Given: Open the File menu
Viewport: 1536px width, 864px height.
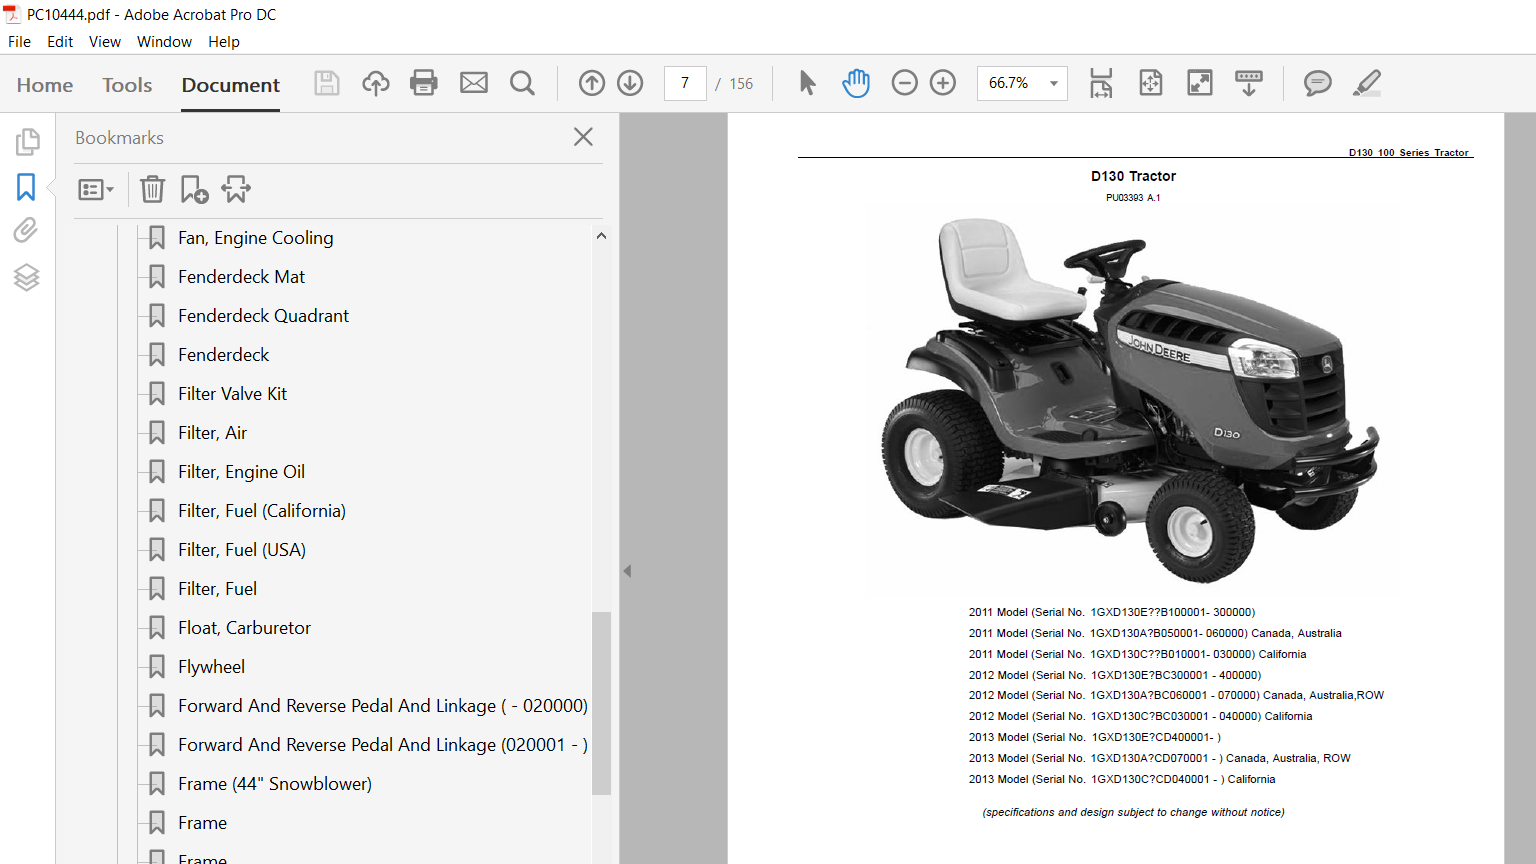Looking at the screenshot, I should click(x=19, y=42).
